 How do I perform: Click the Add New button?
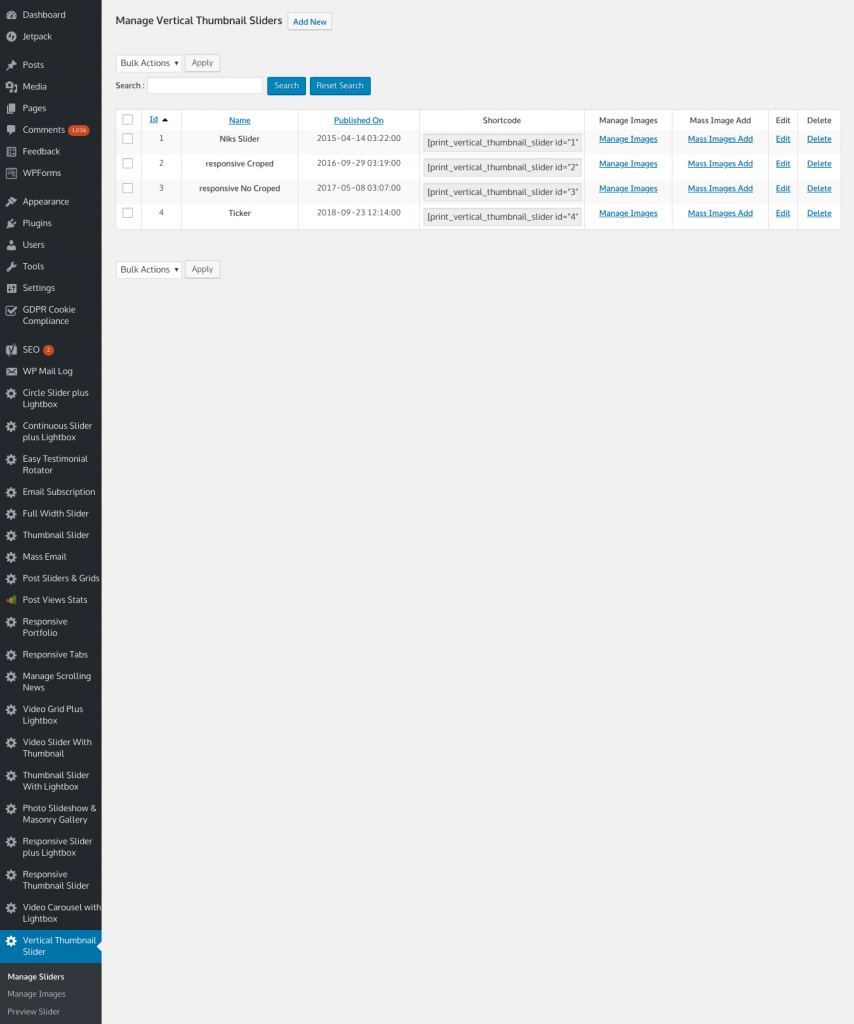[x=309, y=20]
